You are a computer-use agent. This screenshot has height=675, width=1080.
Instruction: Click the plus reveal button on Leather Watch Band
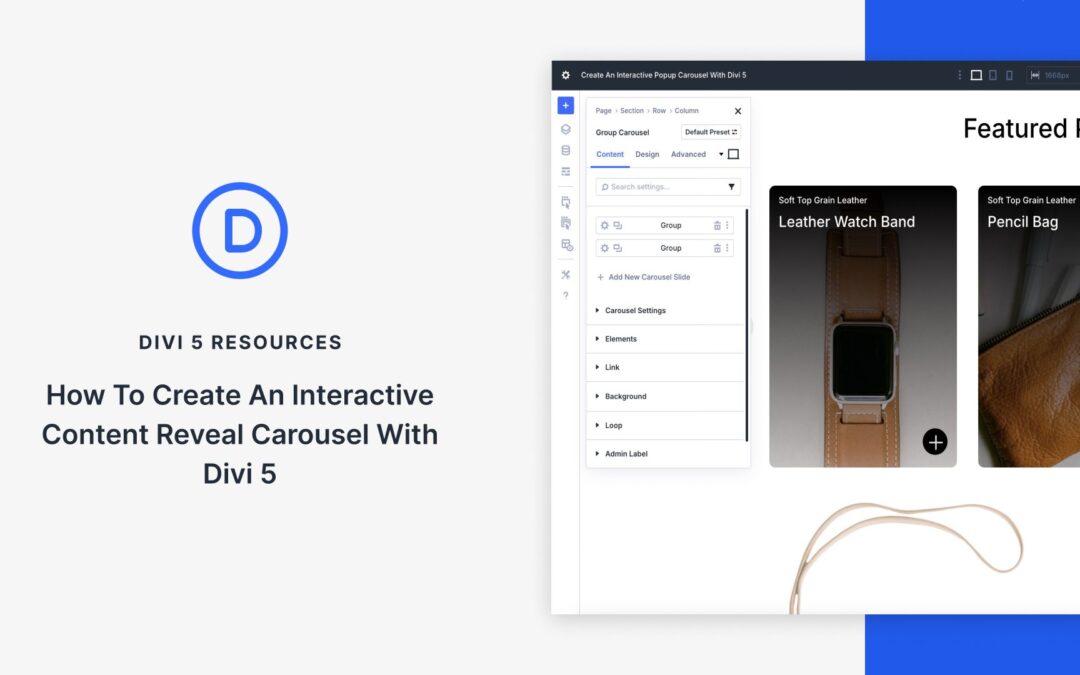pyautogui.click(x=934, y=441)
